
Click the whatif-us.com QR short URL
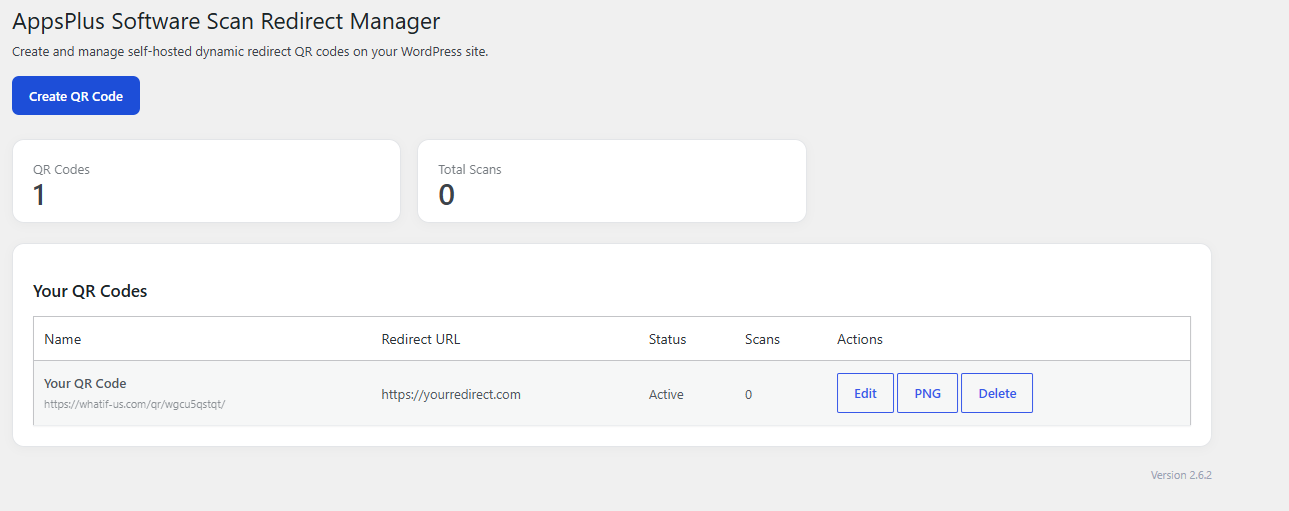point(134,404)
